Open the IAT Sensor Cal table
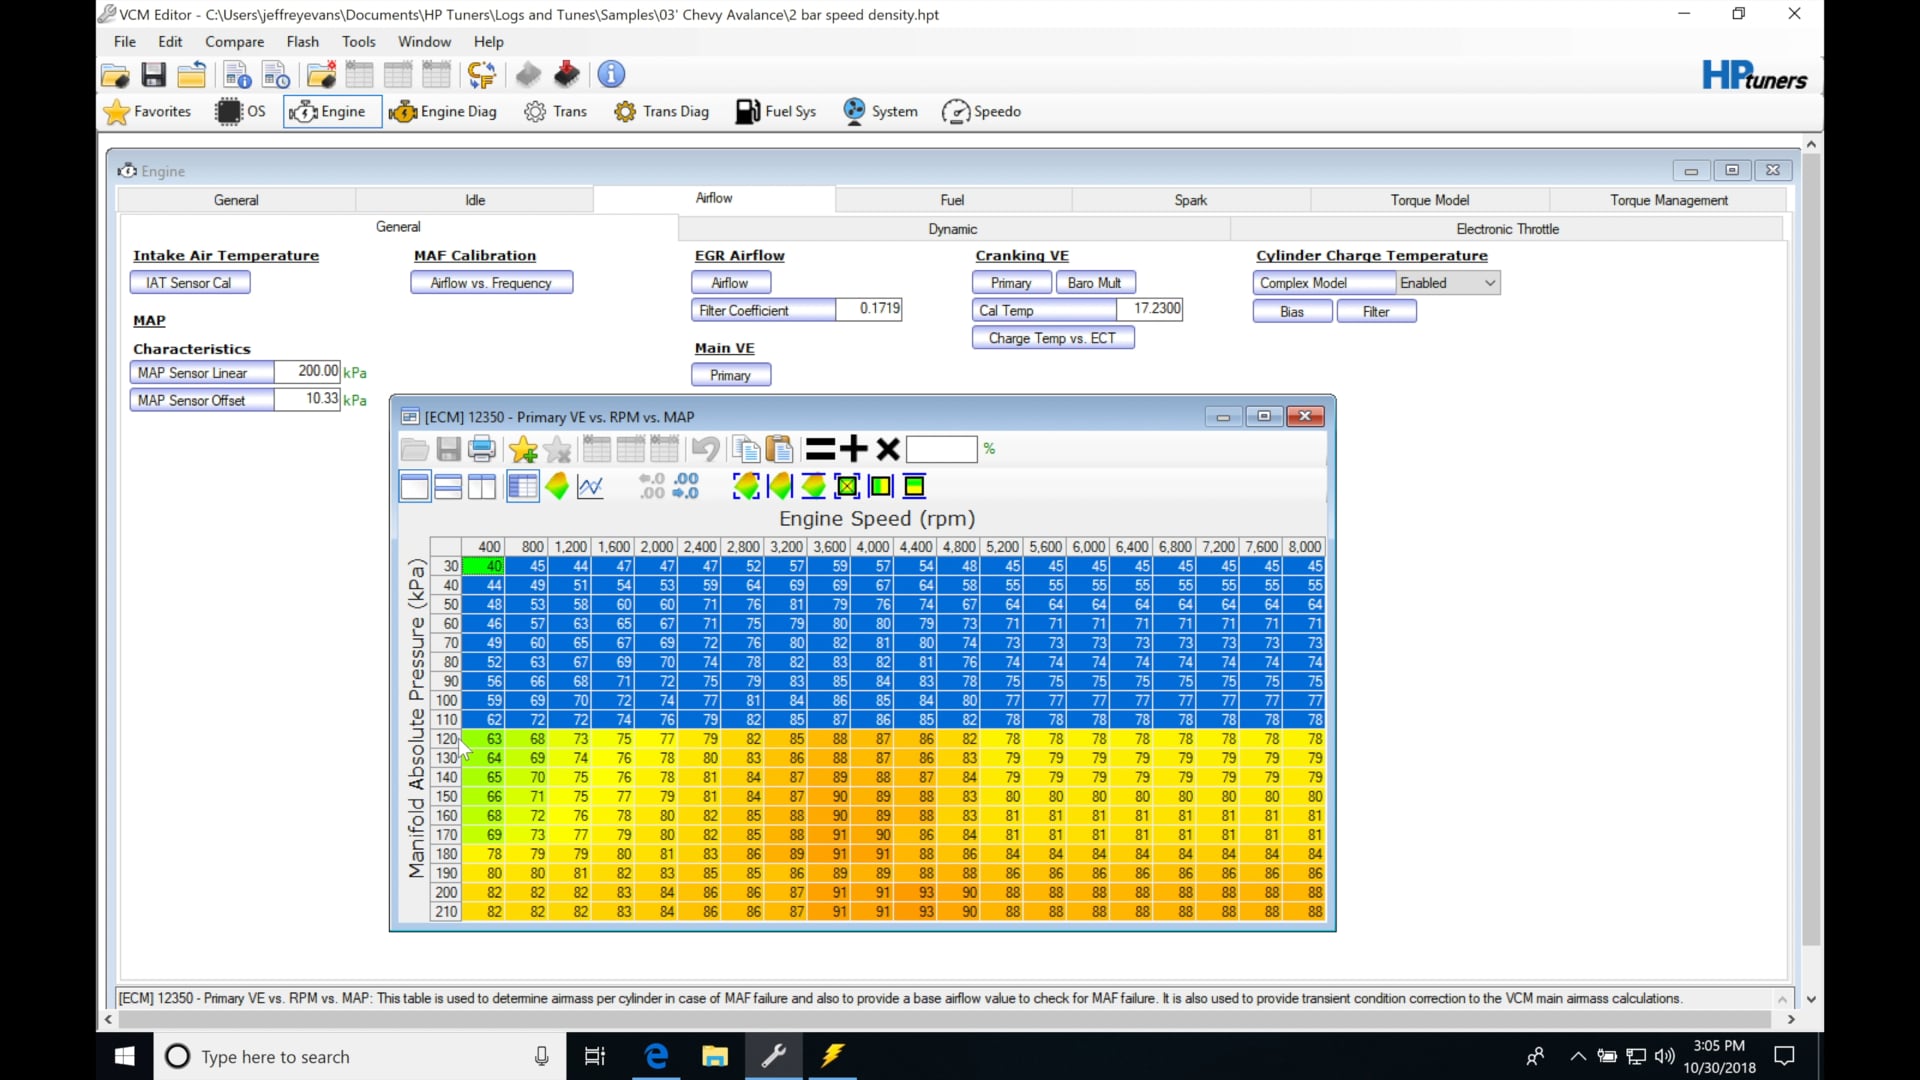Image resolution: width=1920 pixels, height=1080 pixels. click(189, 282)
